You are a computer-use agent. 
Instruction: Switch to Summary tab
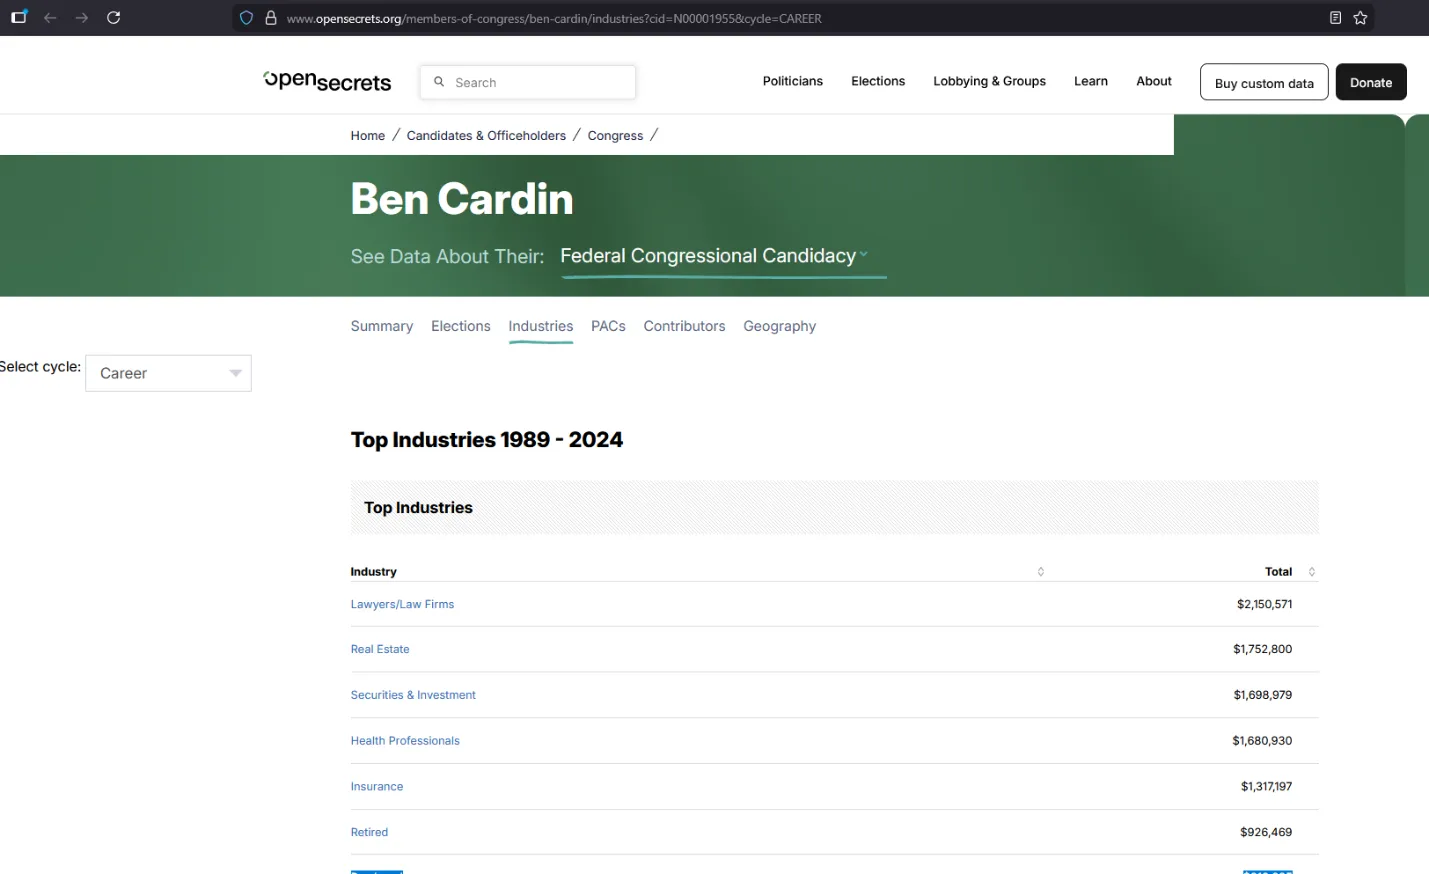(382, 326)
